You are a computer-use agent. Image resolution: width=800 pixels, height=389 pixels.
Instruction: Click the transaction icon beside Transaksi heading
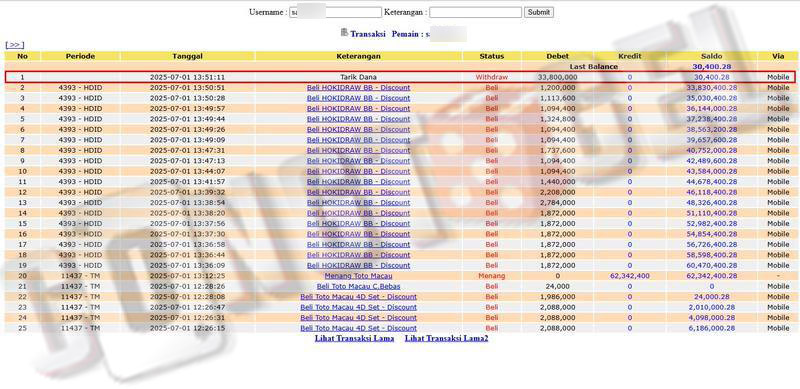344,33
